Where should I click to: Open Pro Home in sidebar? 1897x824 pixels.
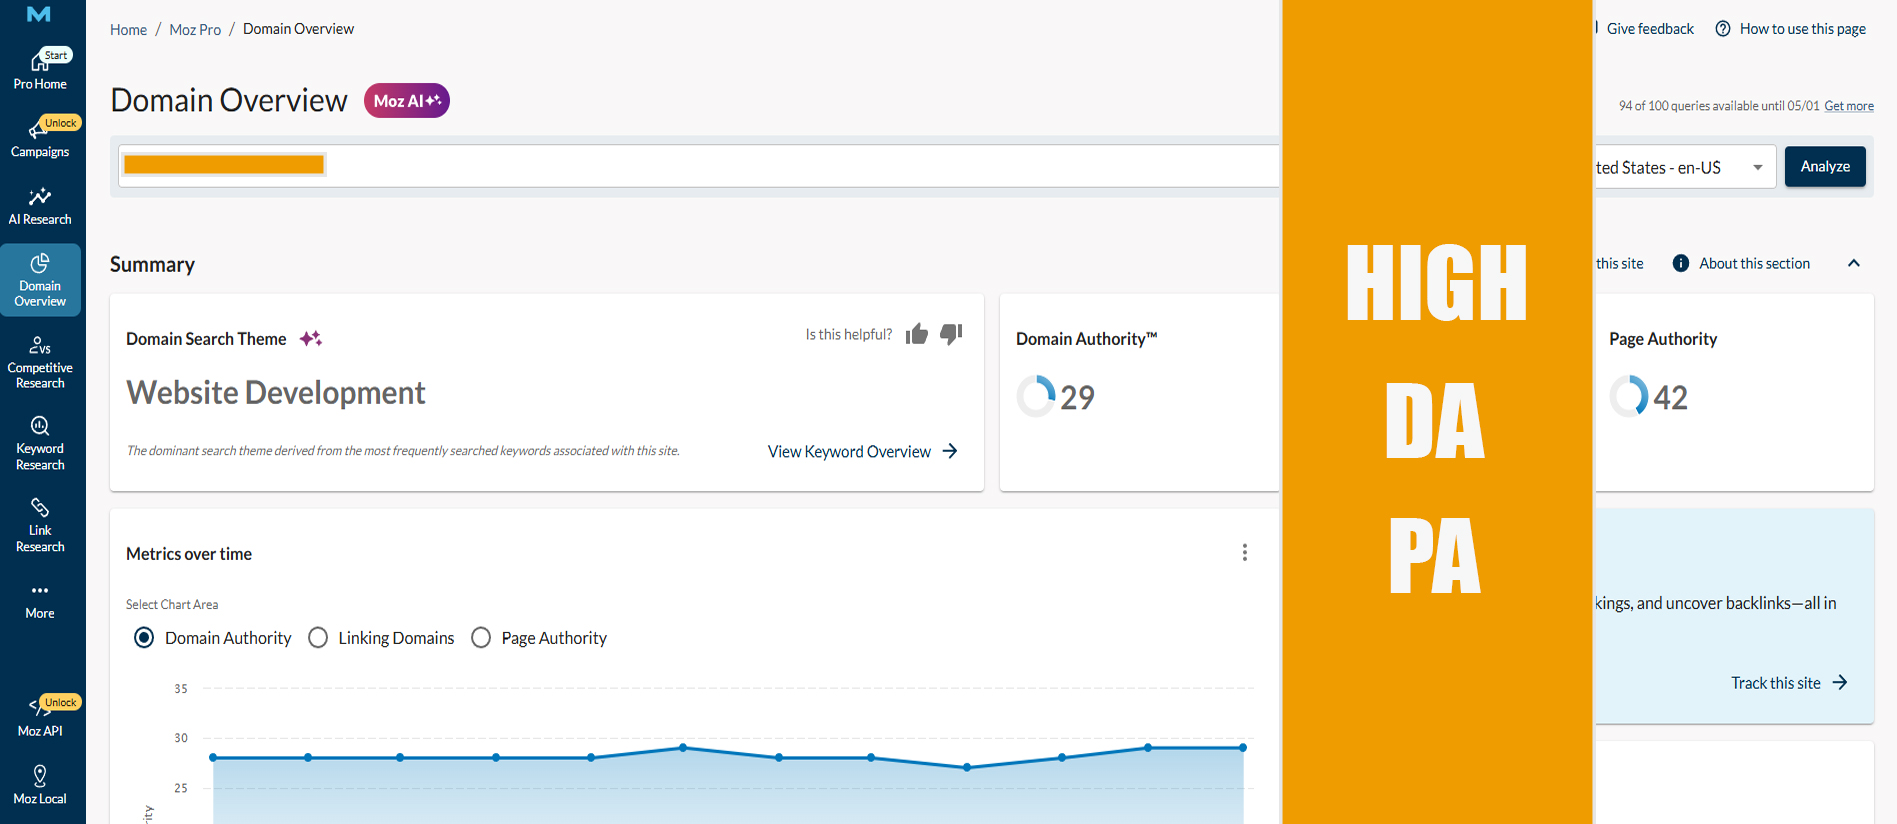point(40,69)
